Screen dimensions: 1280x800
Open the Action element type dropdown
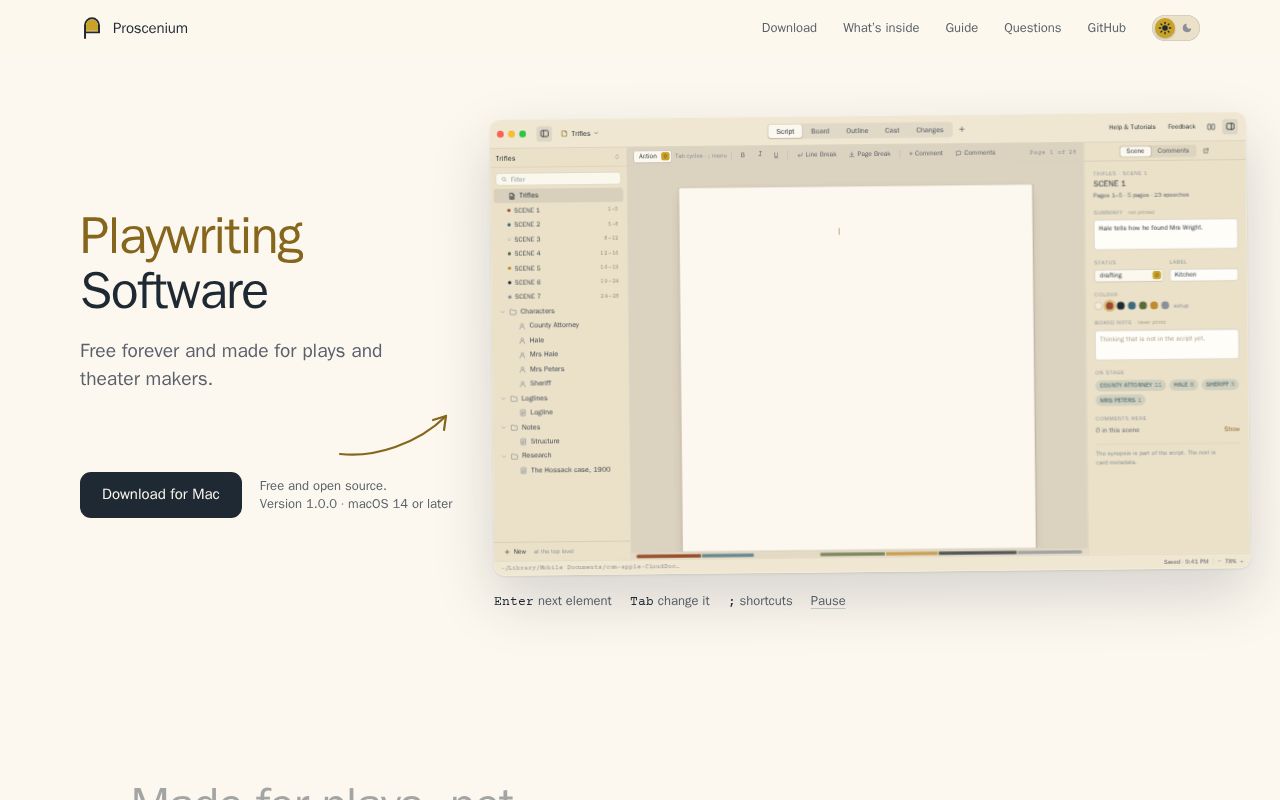tap(653, 156)
